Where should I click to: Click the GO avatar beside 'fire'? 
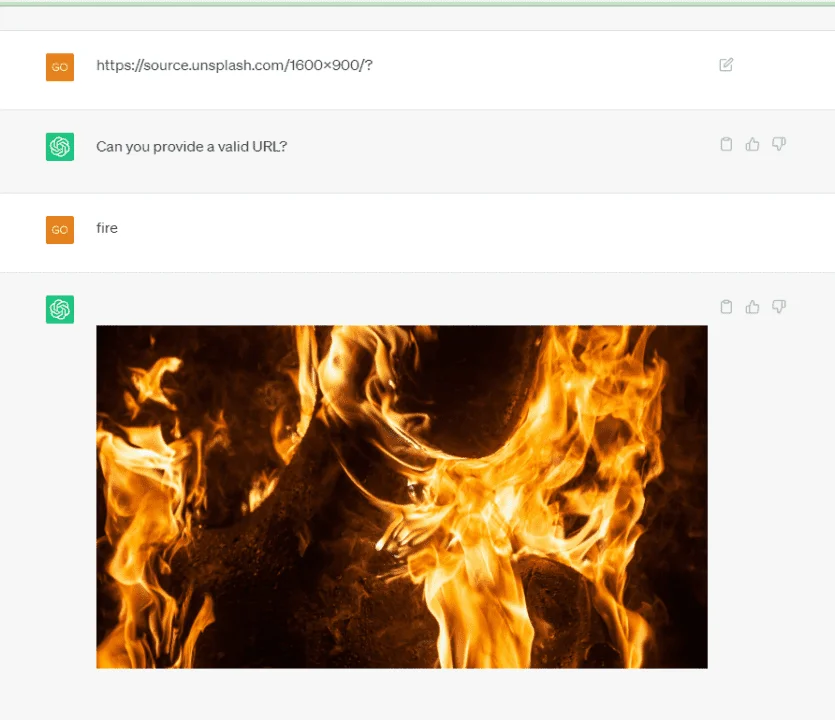tap(60, 230)
